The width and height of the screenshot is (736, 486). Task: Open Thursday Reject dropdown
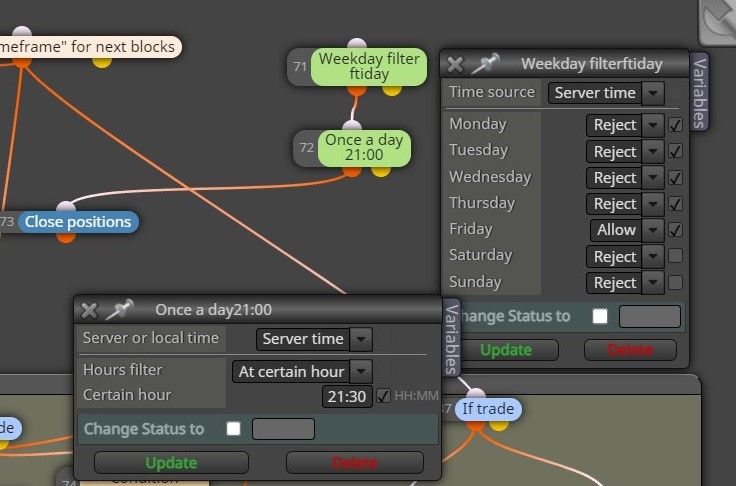tap(653, 204)
